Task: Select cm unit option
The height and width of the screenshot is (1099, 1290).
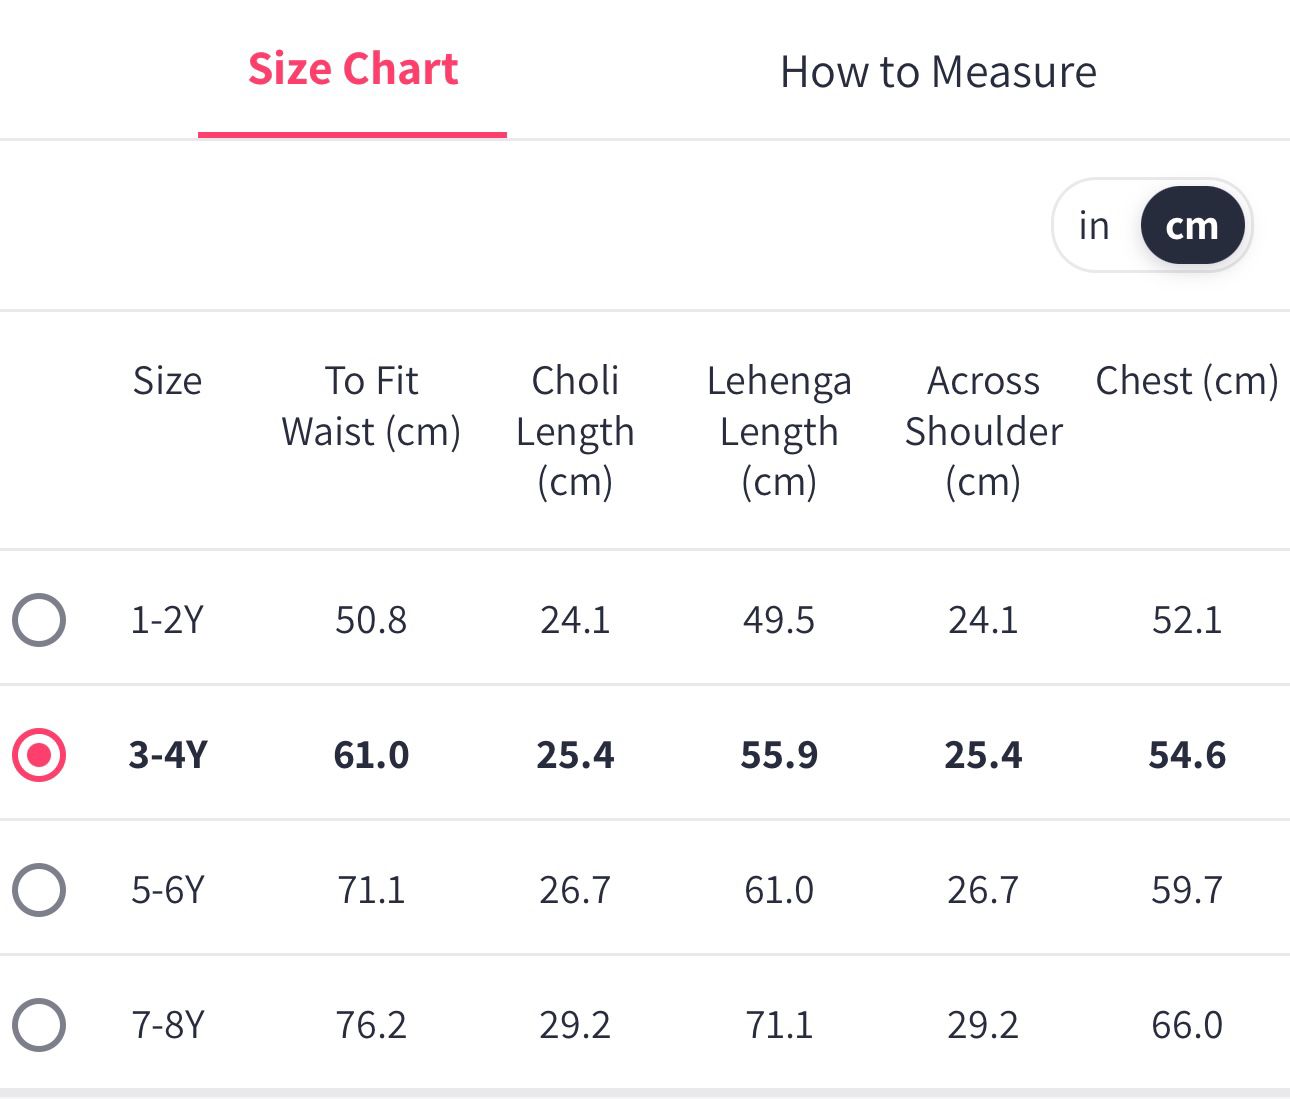Action: pos(1192,226)
